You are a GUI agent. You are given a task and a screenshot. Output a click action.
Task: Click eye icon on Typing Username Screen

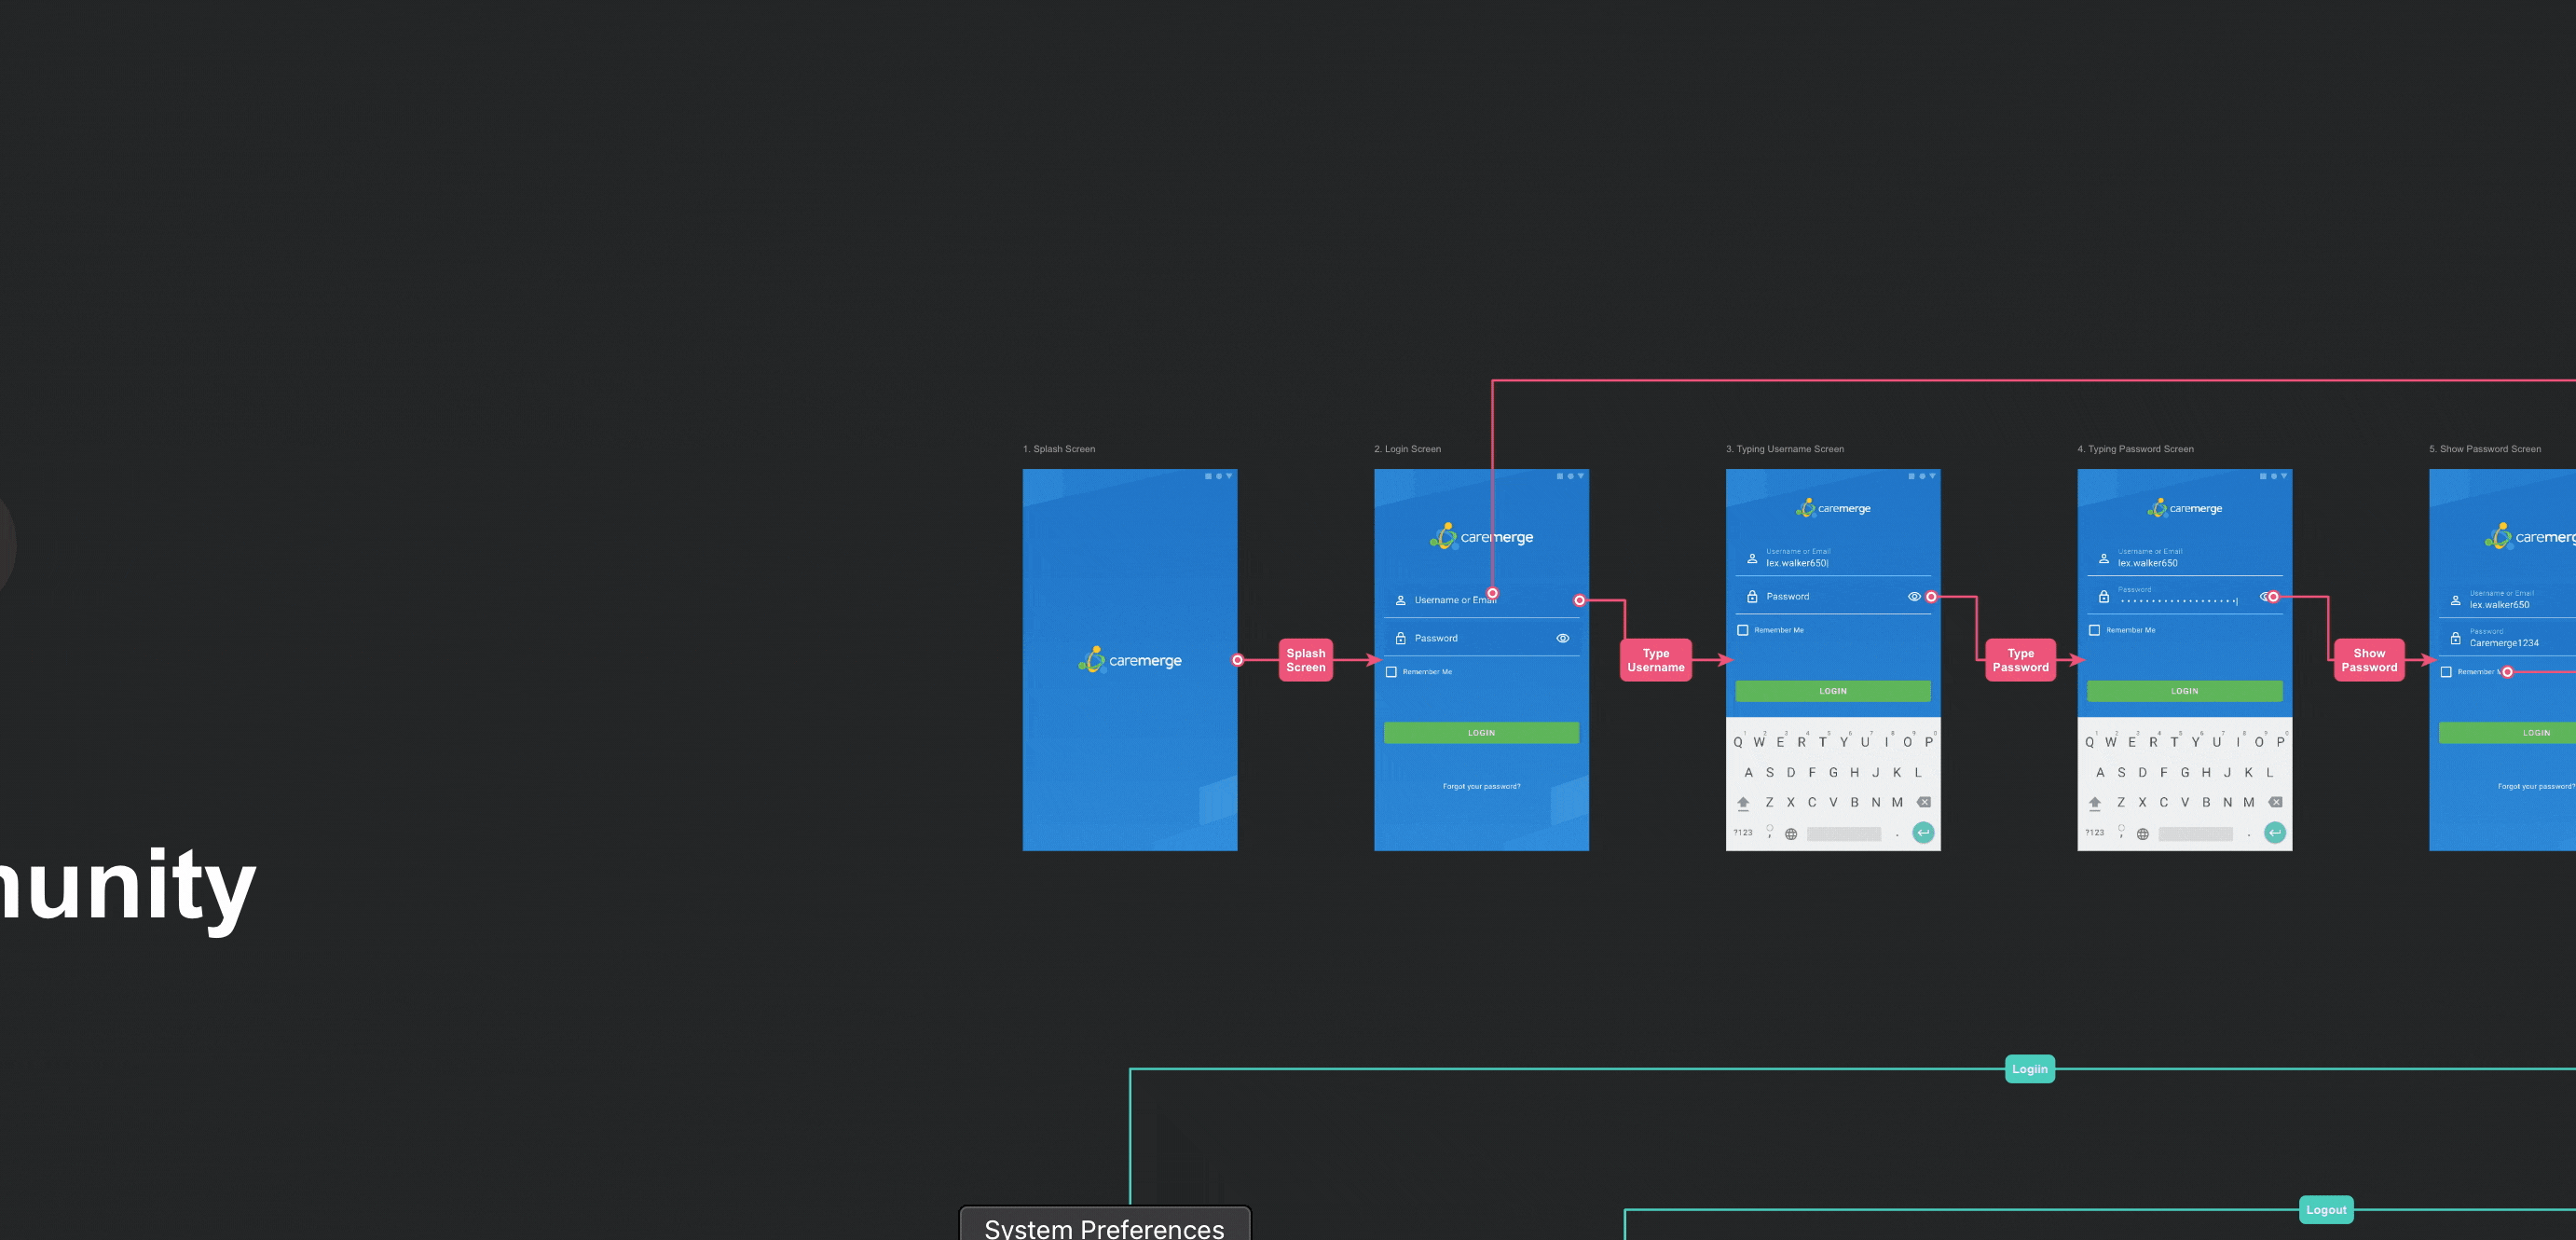1914,596
